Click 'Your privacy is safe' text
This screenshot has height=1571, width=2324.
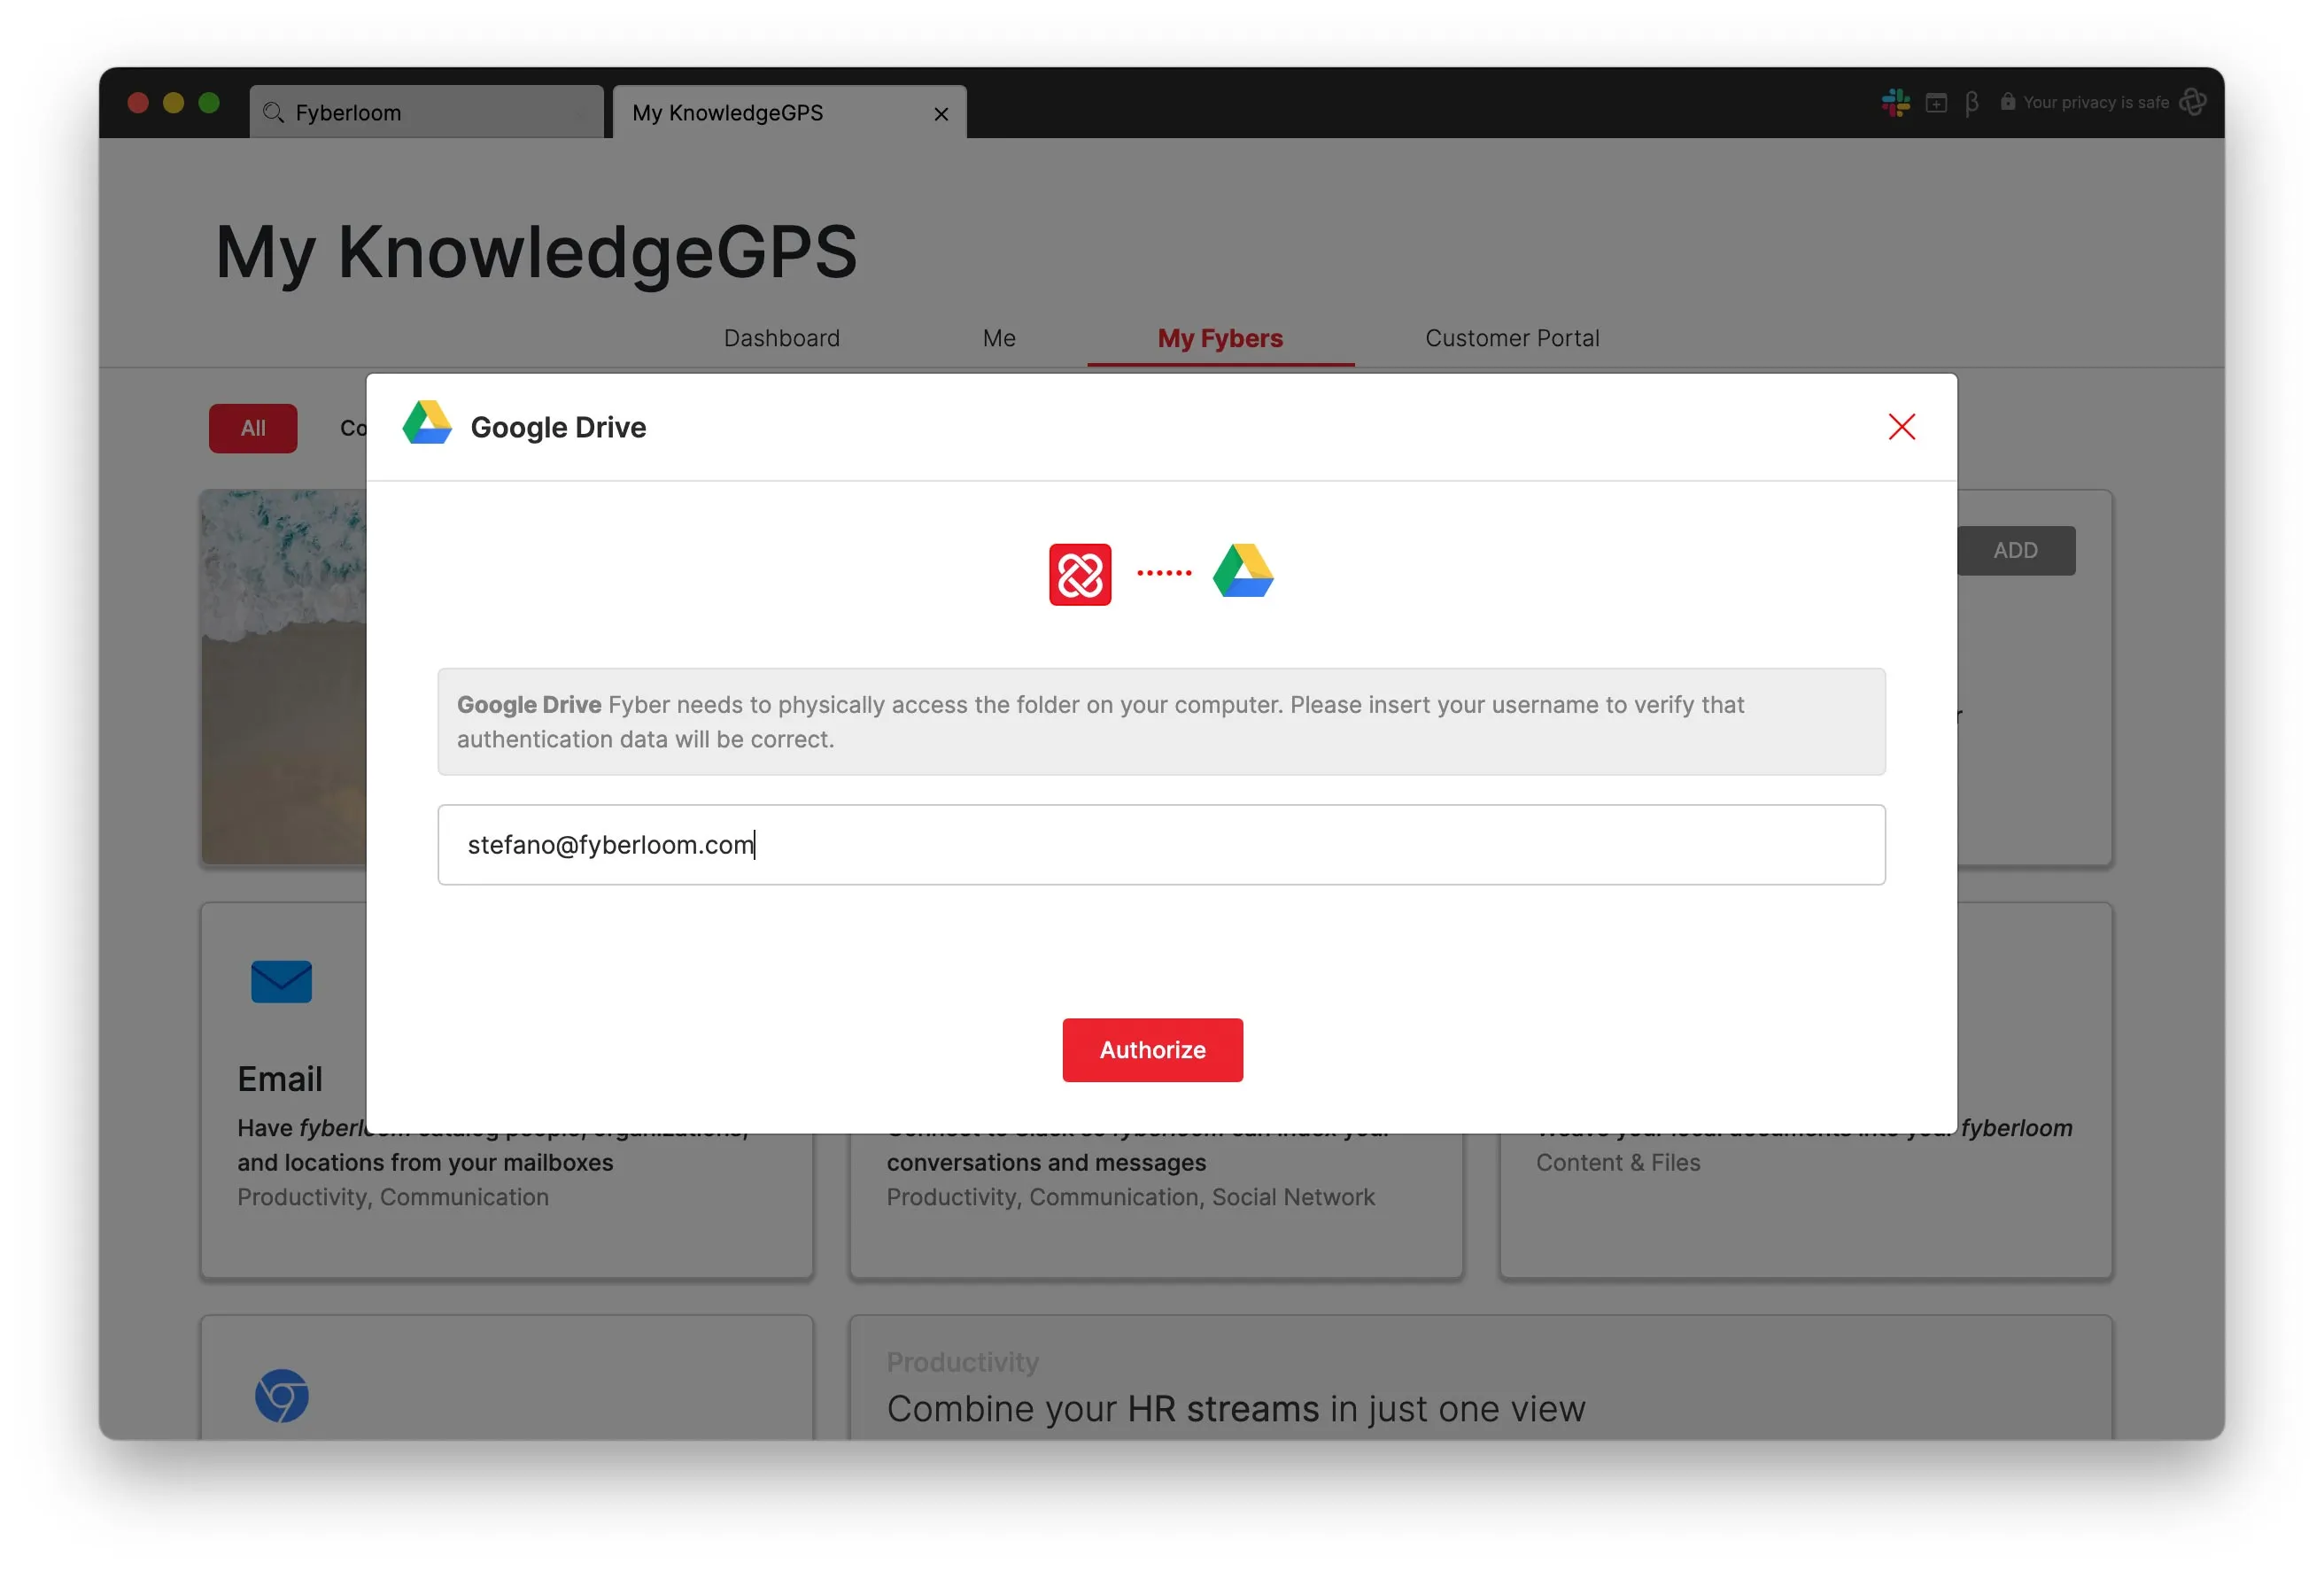click(x=2096, y=102)
